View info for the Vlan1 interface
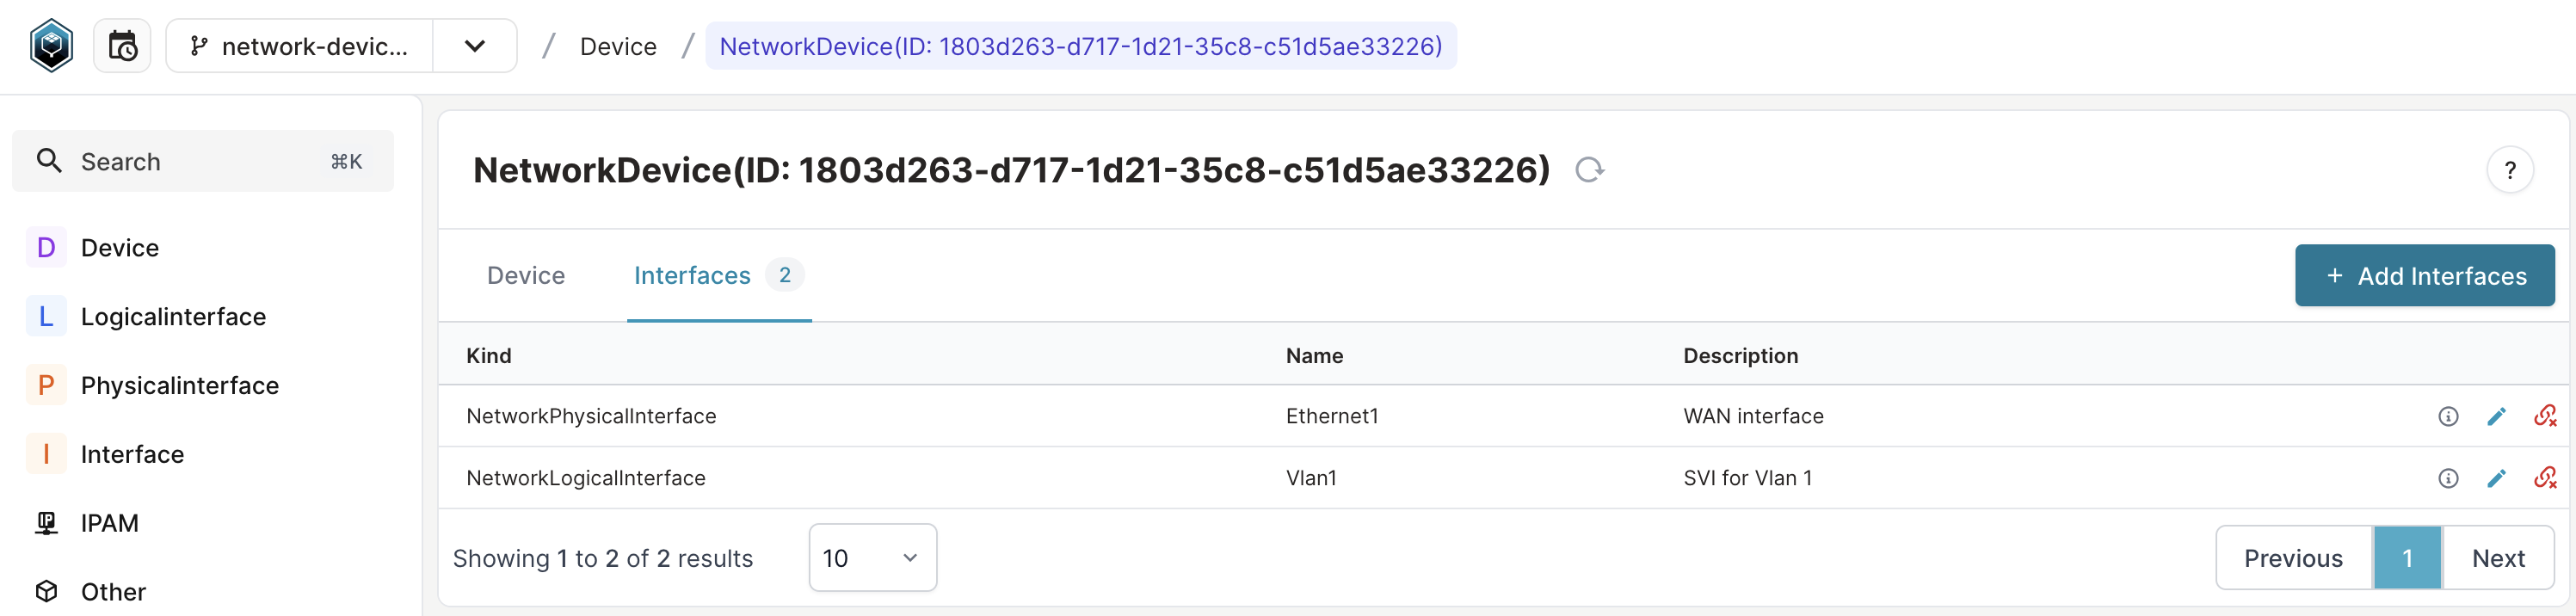 tap(2447, 478)
